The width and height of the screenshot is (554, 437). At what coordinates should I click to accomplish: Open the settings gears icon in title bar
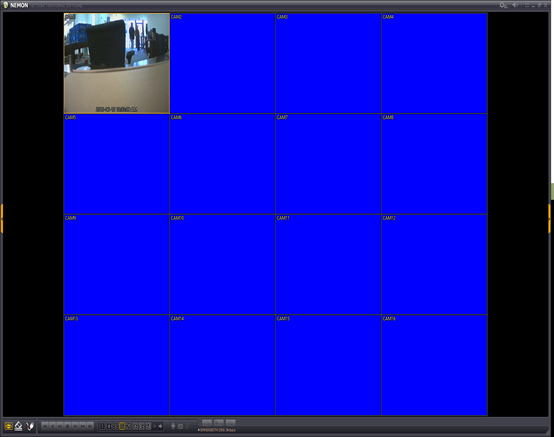503,5
